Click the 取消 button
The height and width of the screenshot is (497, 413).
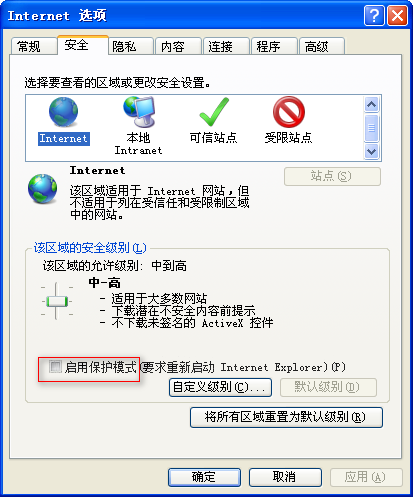[285, 477]
